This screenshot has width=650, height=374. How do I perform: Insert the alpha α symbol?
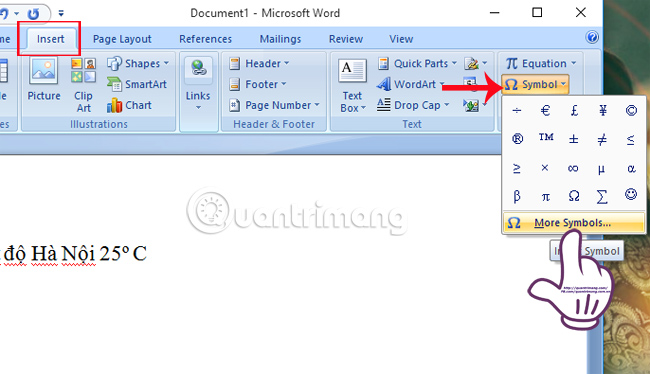coord(631,168)
